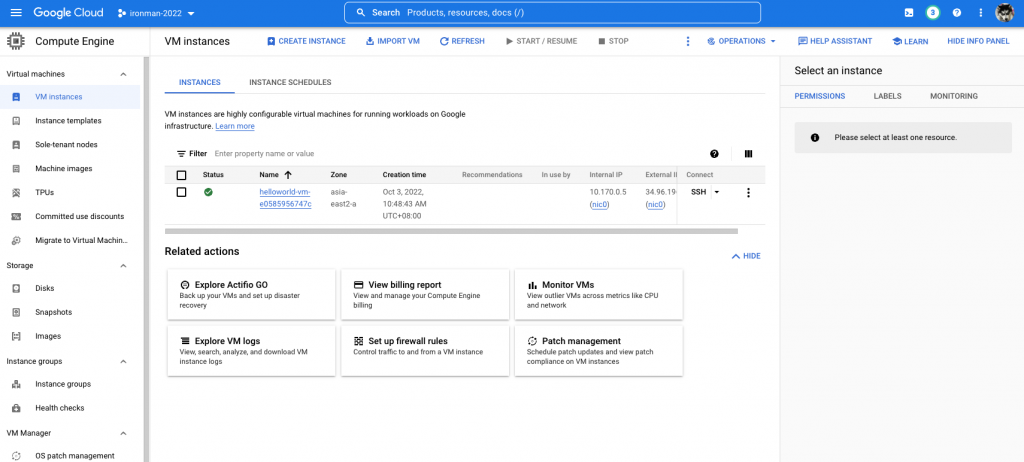1024x462 pixels.
Task: Open the Monitoring tab in the info panel
Action: click(953, 96)
